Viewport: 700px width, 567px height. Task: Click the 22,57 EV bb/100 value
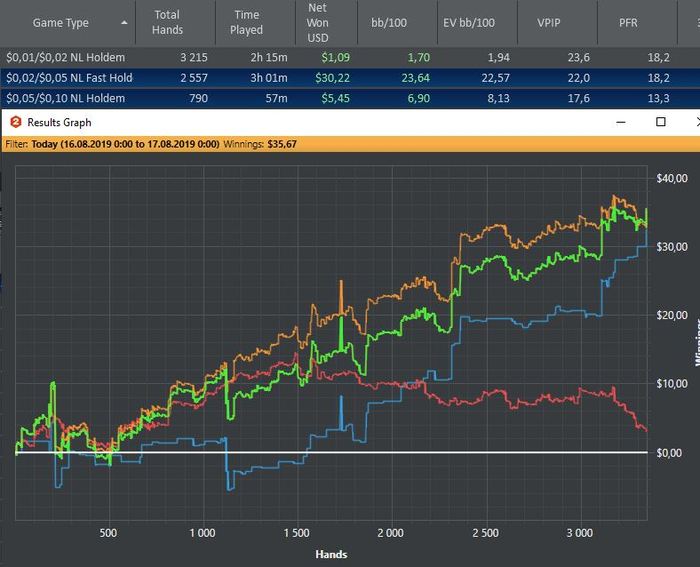point(496,78)
